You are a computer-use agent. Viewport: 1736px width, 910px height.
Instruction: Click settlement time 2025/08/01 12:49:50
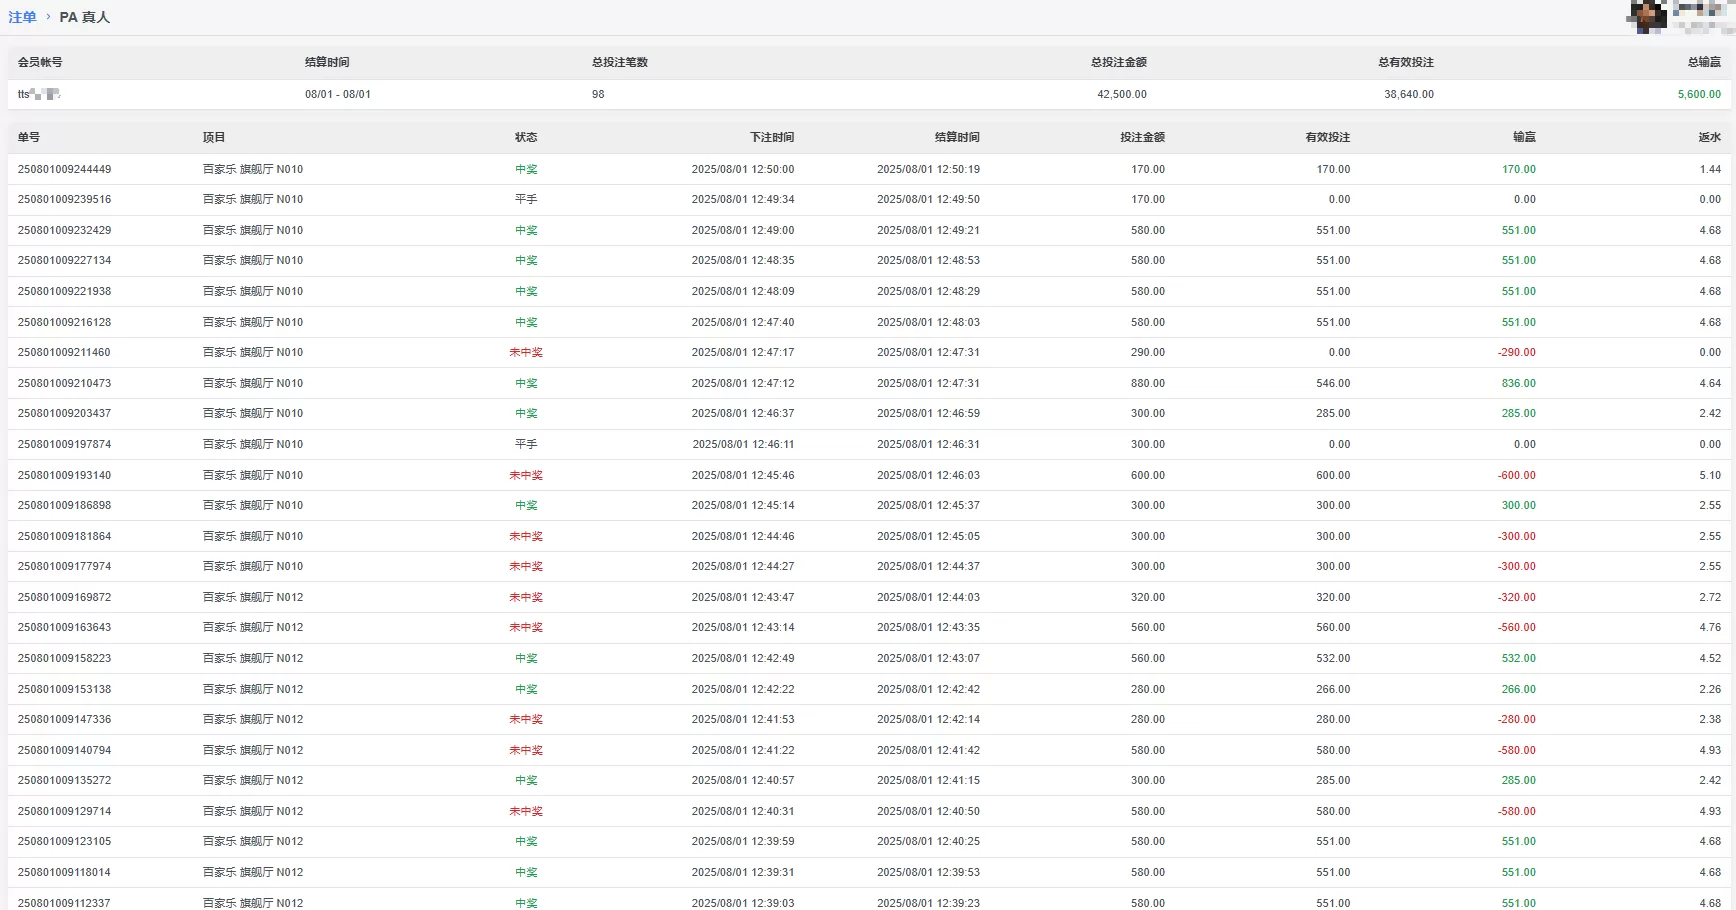(928, 199)
